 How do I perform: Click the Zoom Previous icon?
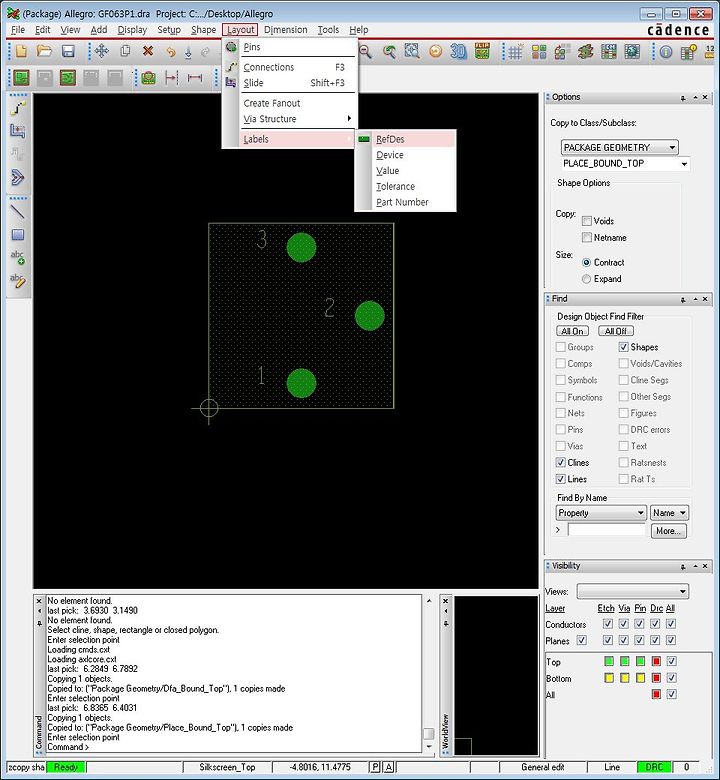(390, 51)
